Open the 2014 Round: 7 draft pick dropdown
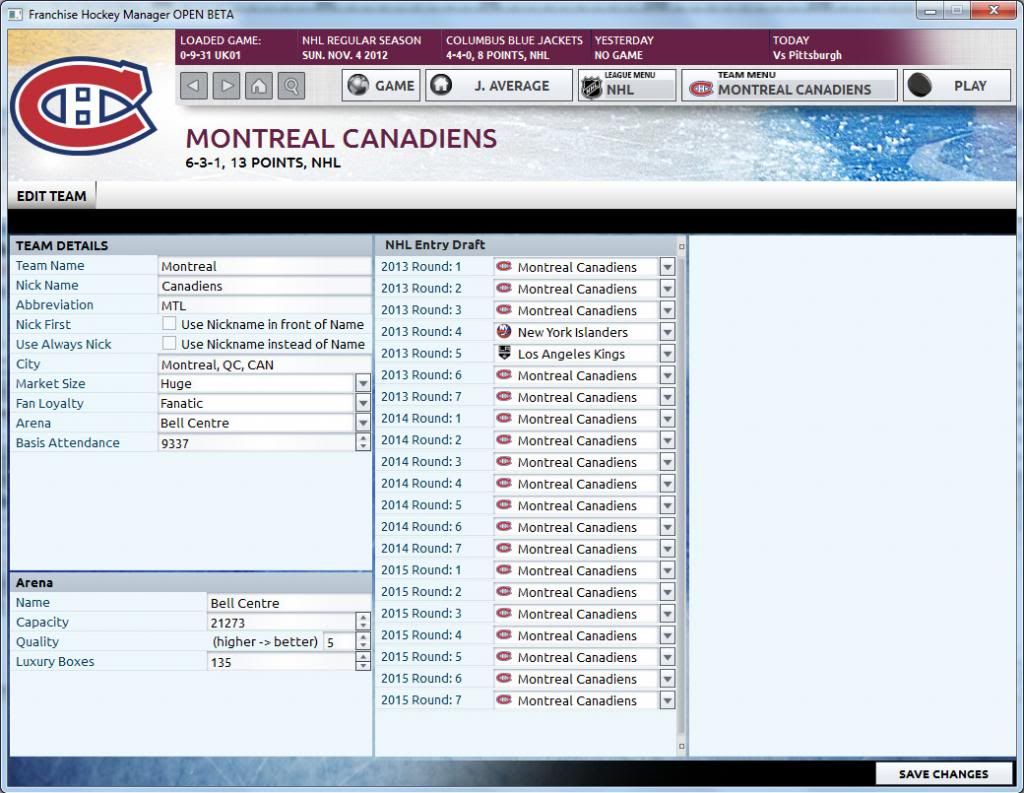The height and width of the screenshot is (793, 1024). [x=667, y=549]
